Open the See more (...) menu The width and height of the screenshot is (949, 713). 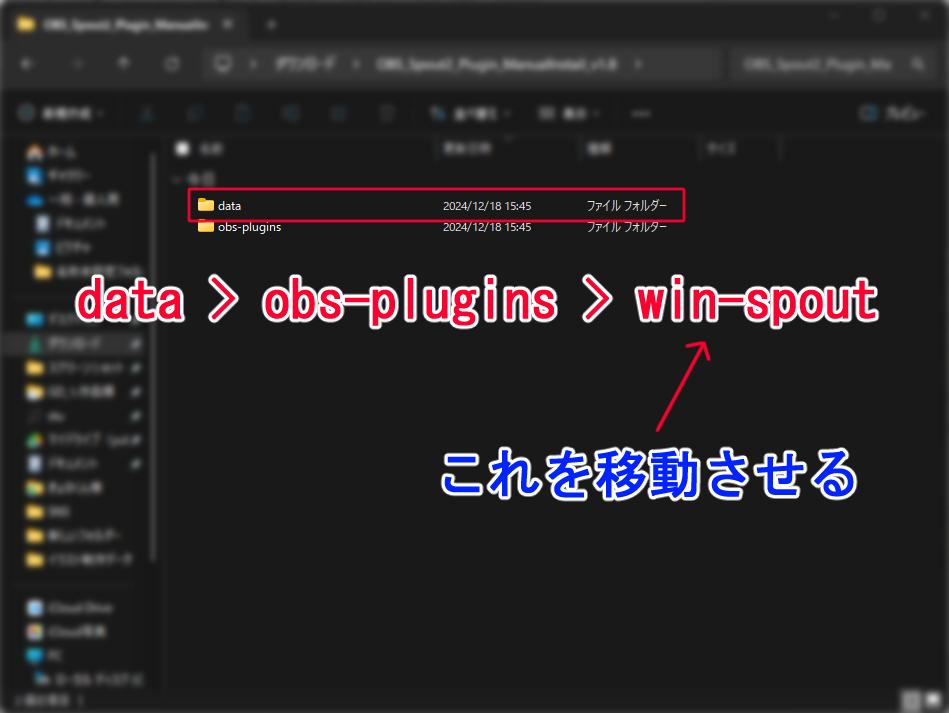pos(640,113)
